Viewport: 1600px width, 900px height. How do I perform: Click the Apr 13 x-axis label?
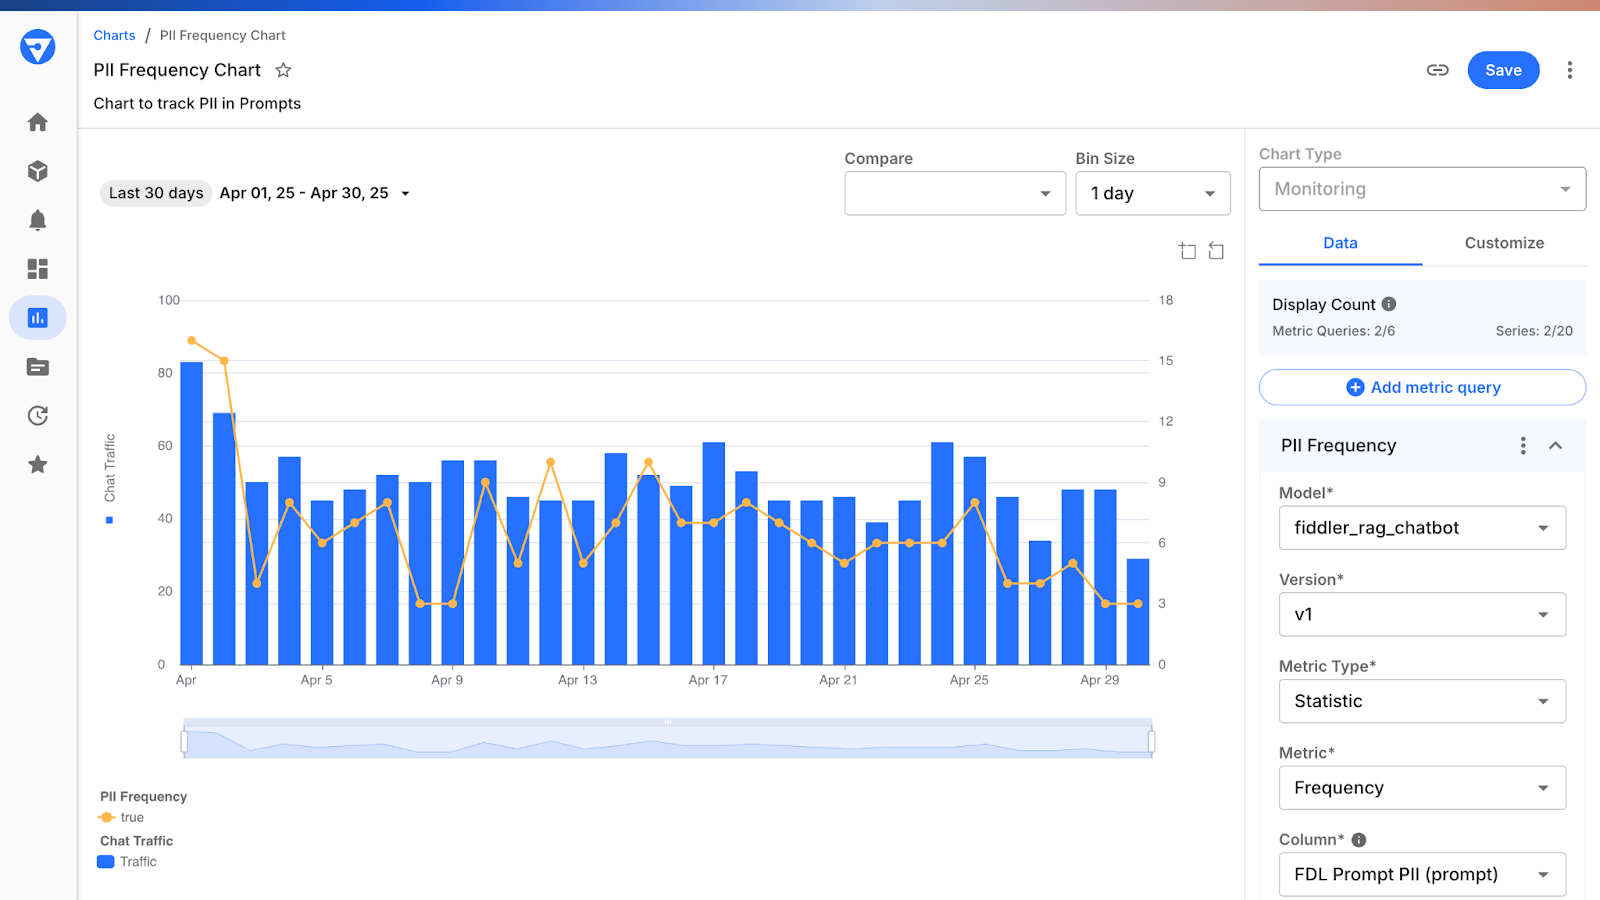click(x=577, y=680)
